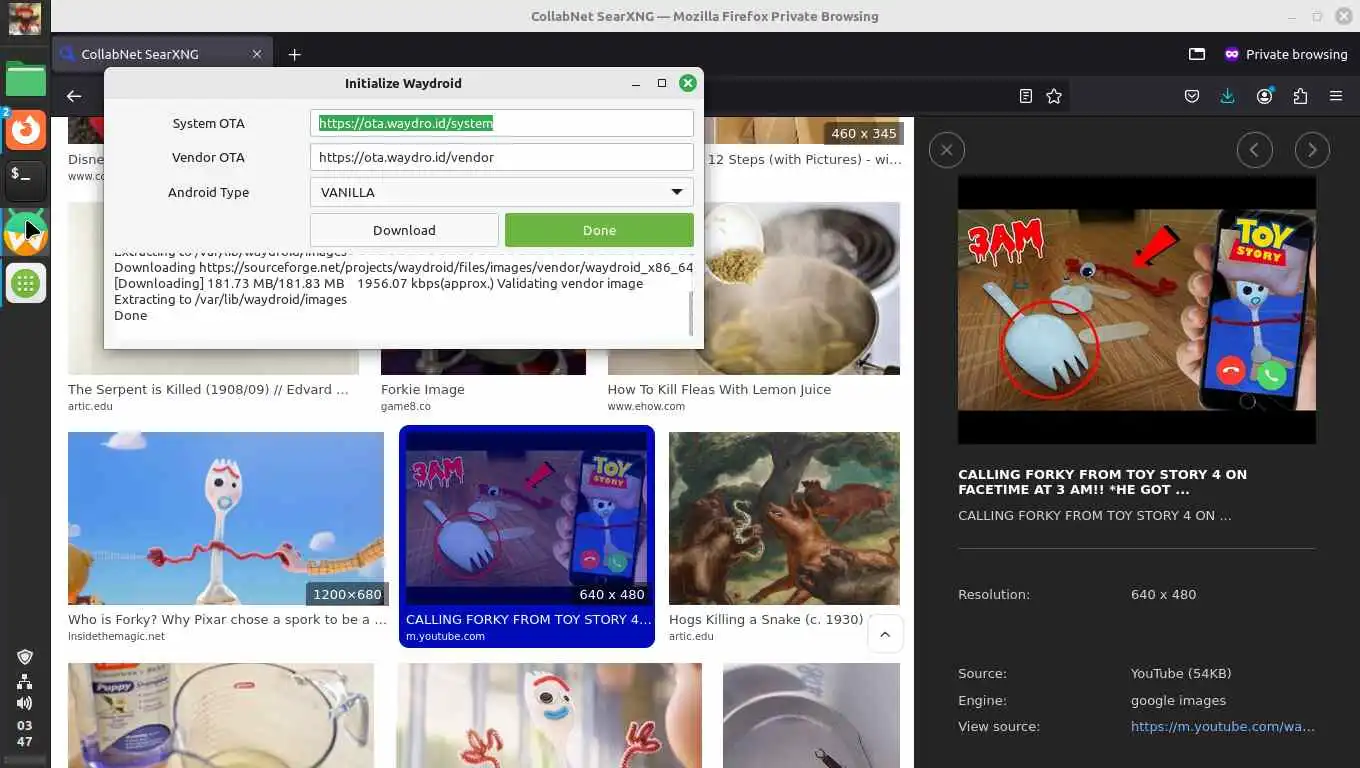Select the CollabNet SearXNG tab
Image resolution: width=1360 pixels, height=768 pixels.
[x=160, y=54]
